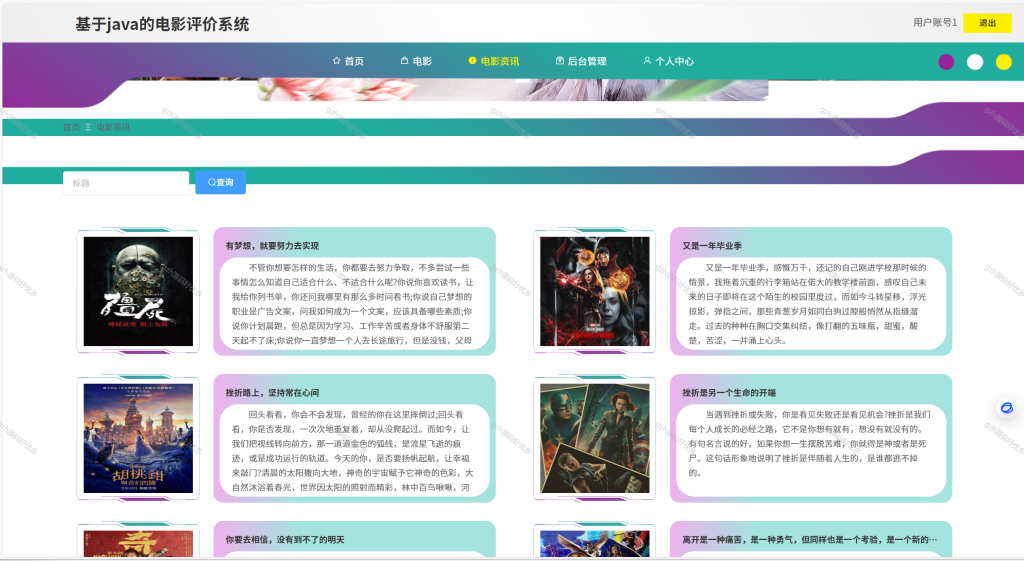
Task: Open the 电影 nav item
Action: coord(416,61)
